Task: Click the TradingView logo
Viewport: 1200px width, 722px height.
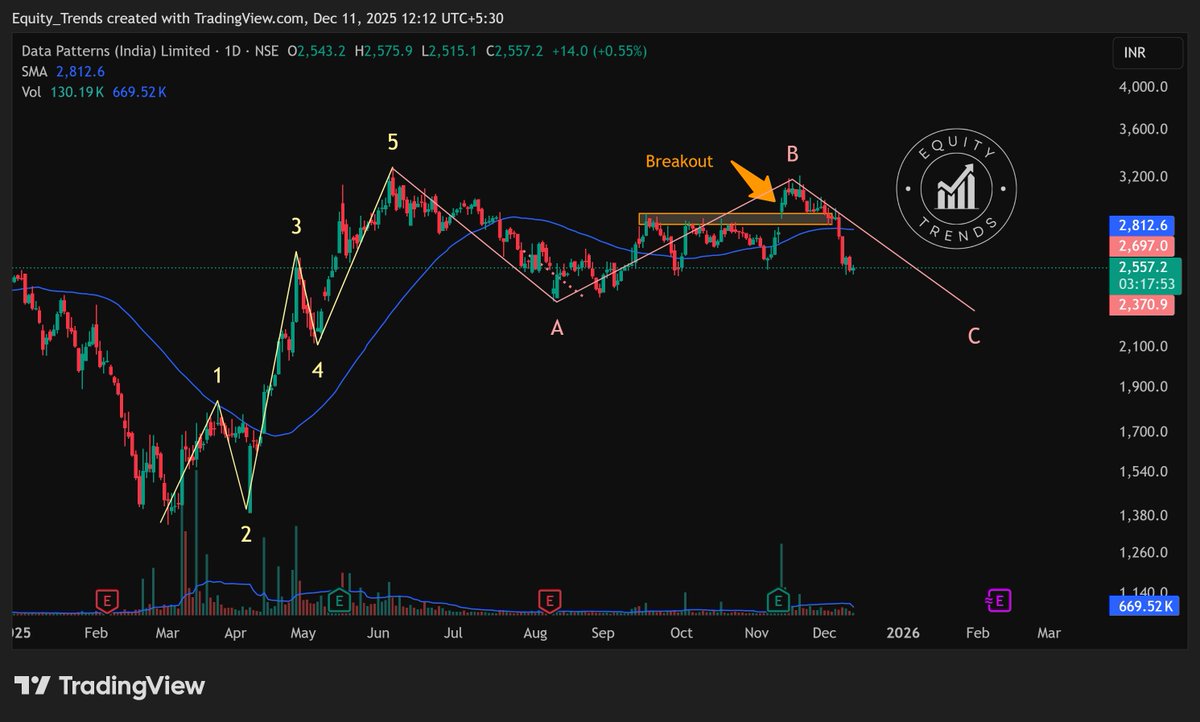Action: 110,686
